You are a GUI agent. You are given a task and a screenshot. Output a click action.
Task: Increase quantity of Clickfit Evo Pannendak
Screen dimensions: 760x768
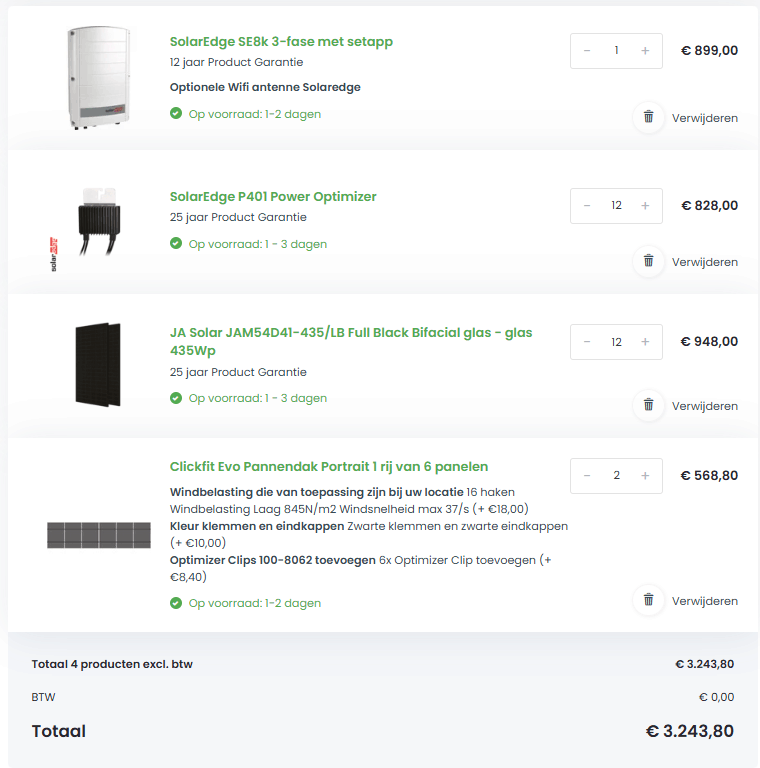[645, 476]
